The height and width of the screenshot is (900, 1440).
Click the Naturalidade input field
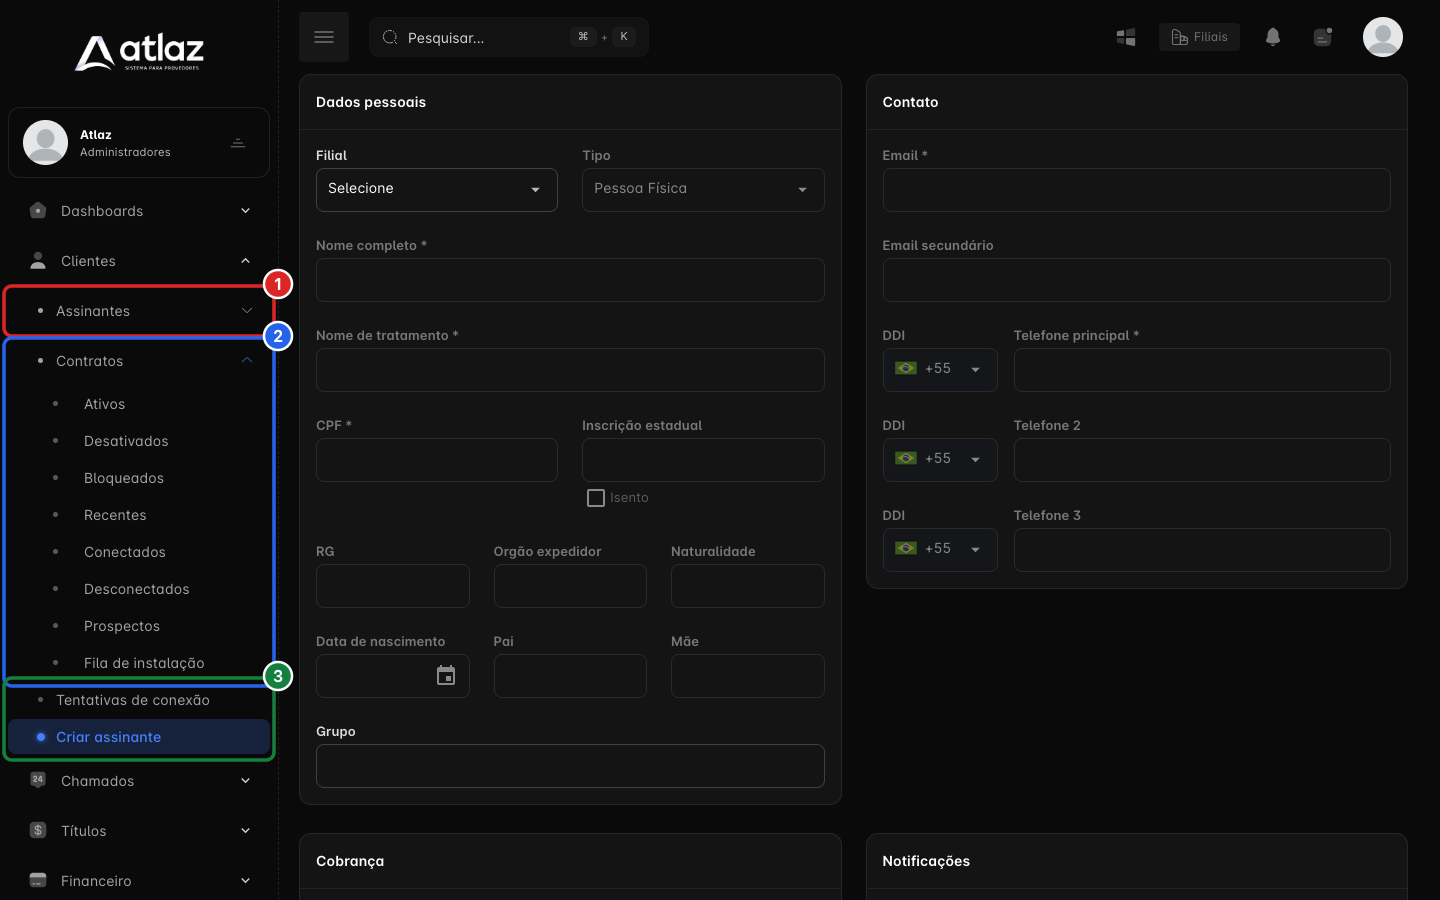tap(748, 586)
